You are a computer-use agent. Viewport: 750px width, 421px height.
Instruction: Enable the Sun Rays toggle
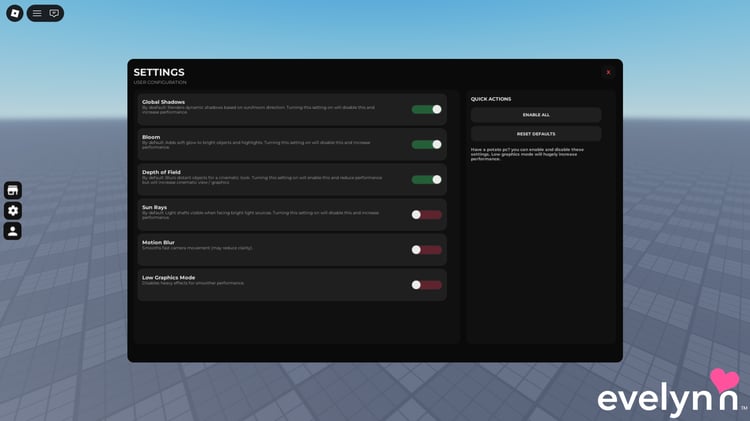pyautogui.click(x=427, y=215)
